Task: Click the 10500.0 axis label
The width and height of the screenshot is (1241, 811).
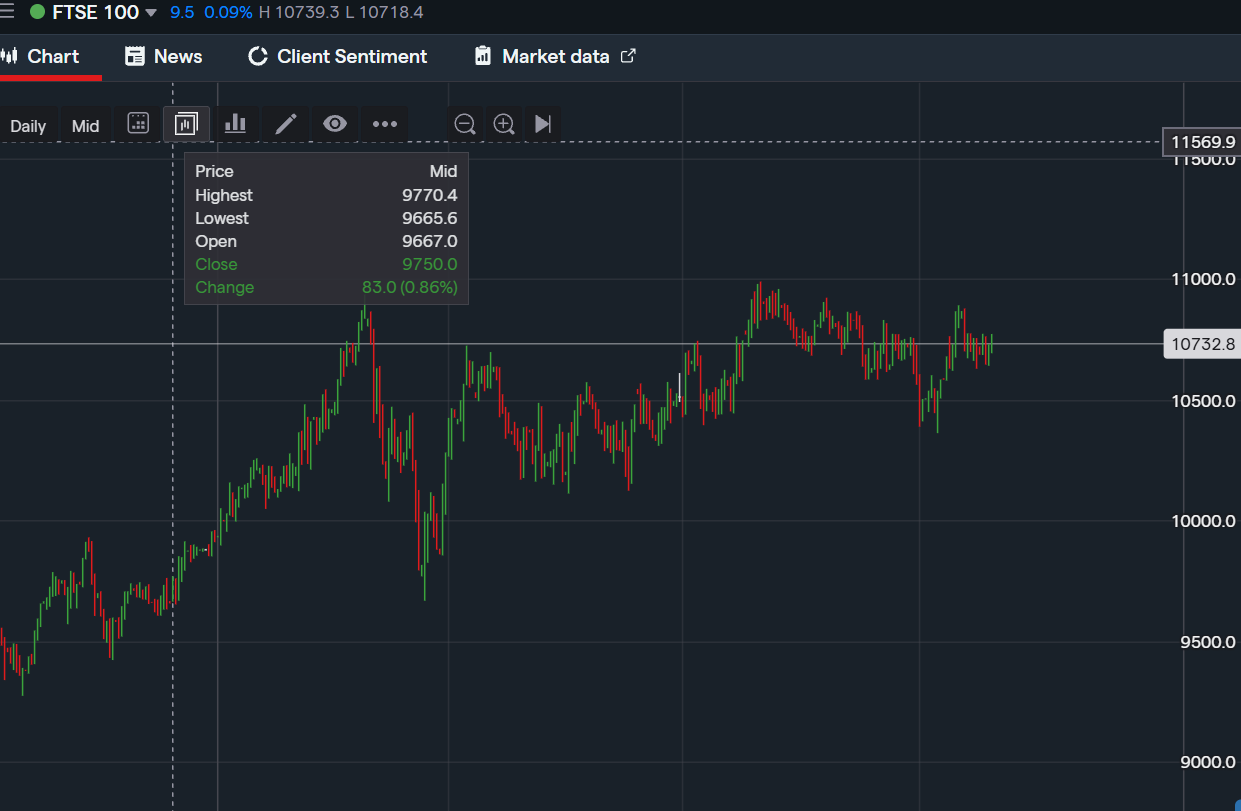Action: 1203,401
